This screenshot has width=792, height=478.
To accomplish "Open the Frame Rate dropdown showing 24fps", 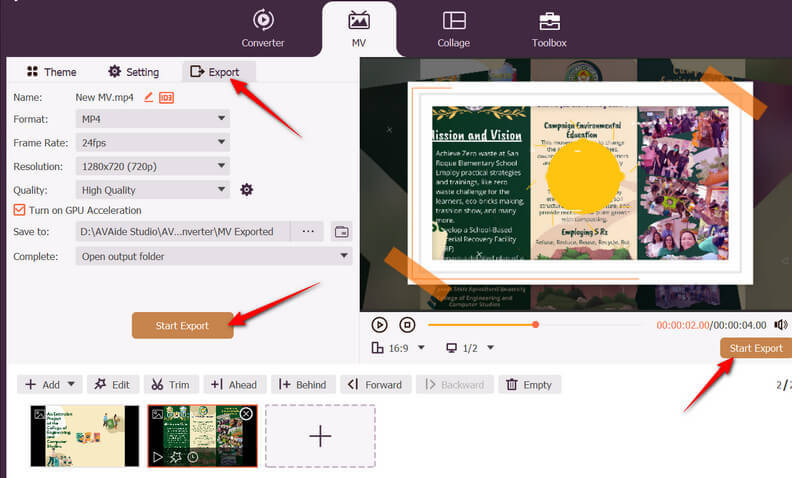I will tap(153, 143).
